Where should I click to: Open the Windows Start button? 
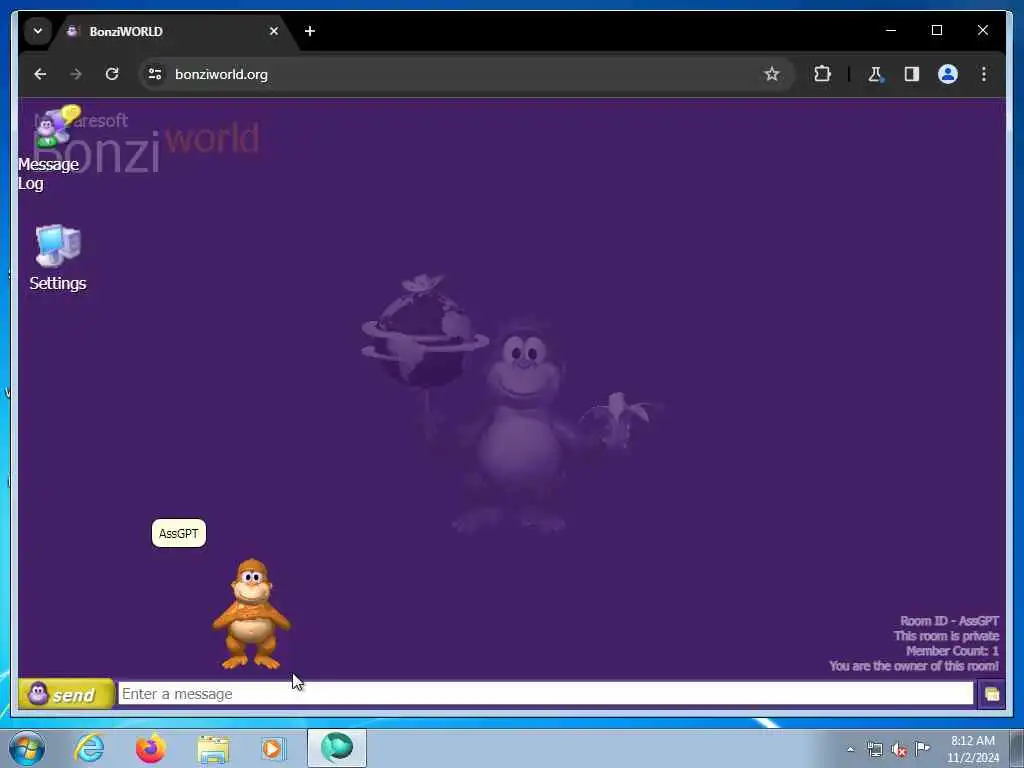27,748
